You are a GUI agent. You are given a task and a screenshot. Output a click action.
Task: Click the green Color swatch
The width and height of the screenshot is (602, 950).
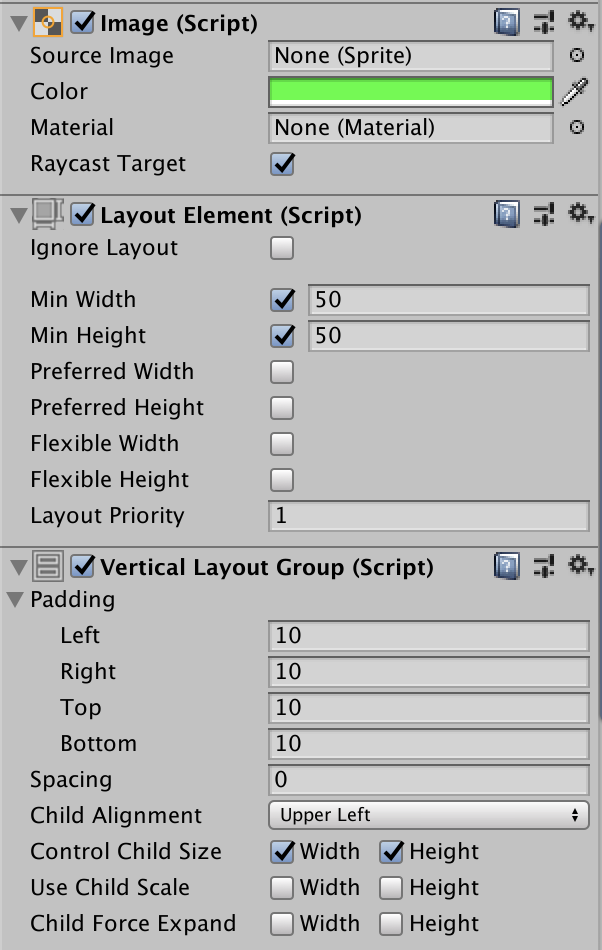411,92
